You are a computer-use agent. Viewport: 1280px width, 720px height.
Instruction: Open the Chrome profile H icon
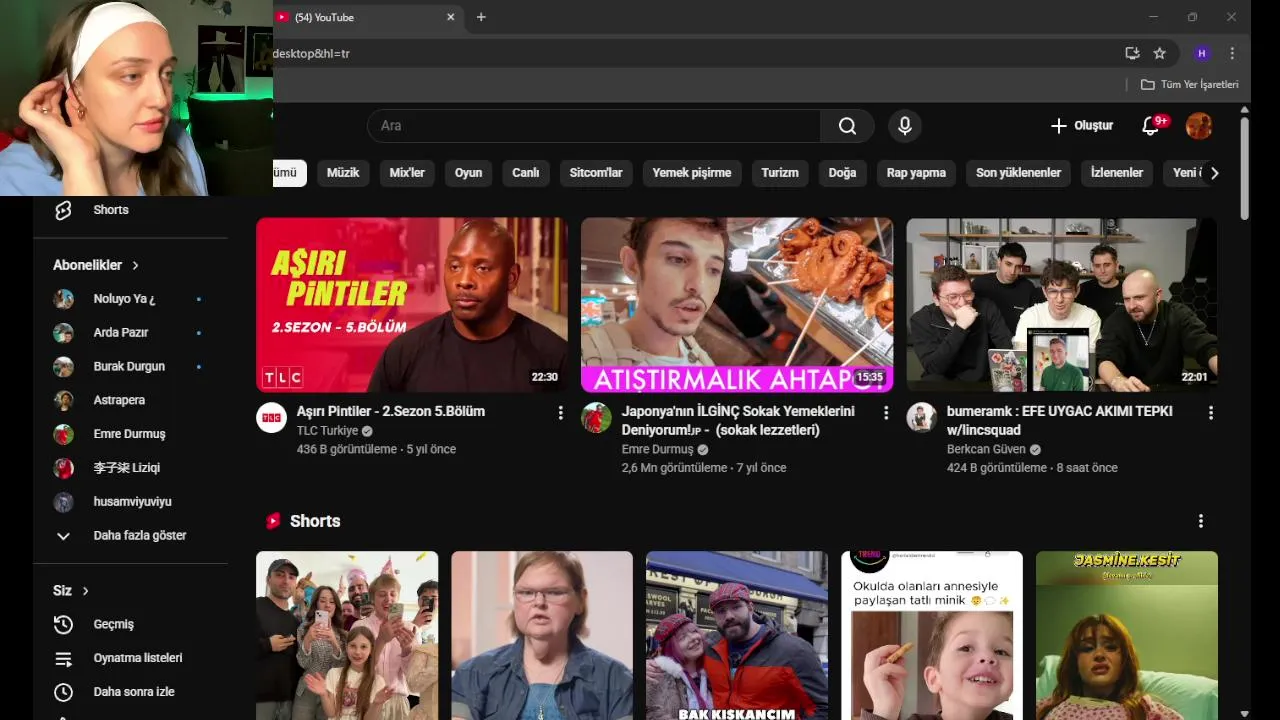click(1201, 53)
